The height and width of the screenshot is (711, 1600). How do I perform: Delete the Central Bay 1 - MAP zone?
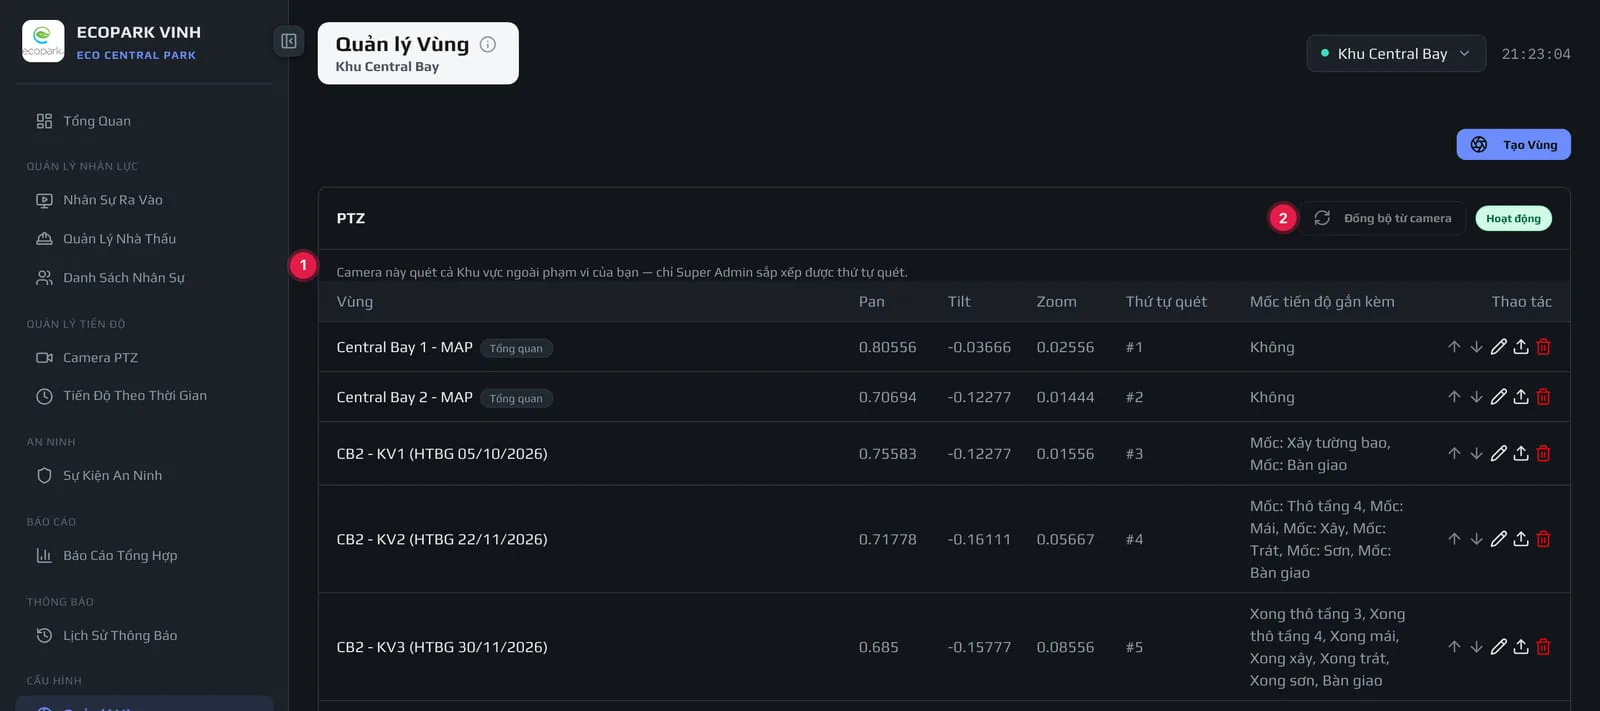[x=1543, y=347]
